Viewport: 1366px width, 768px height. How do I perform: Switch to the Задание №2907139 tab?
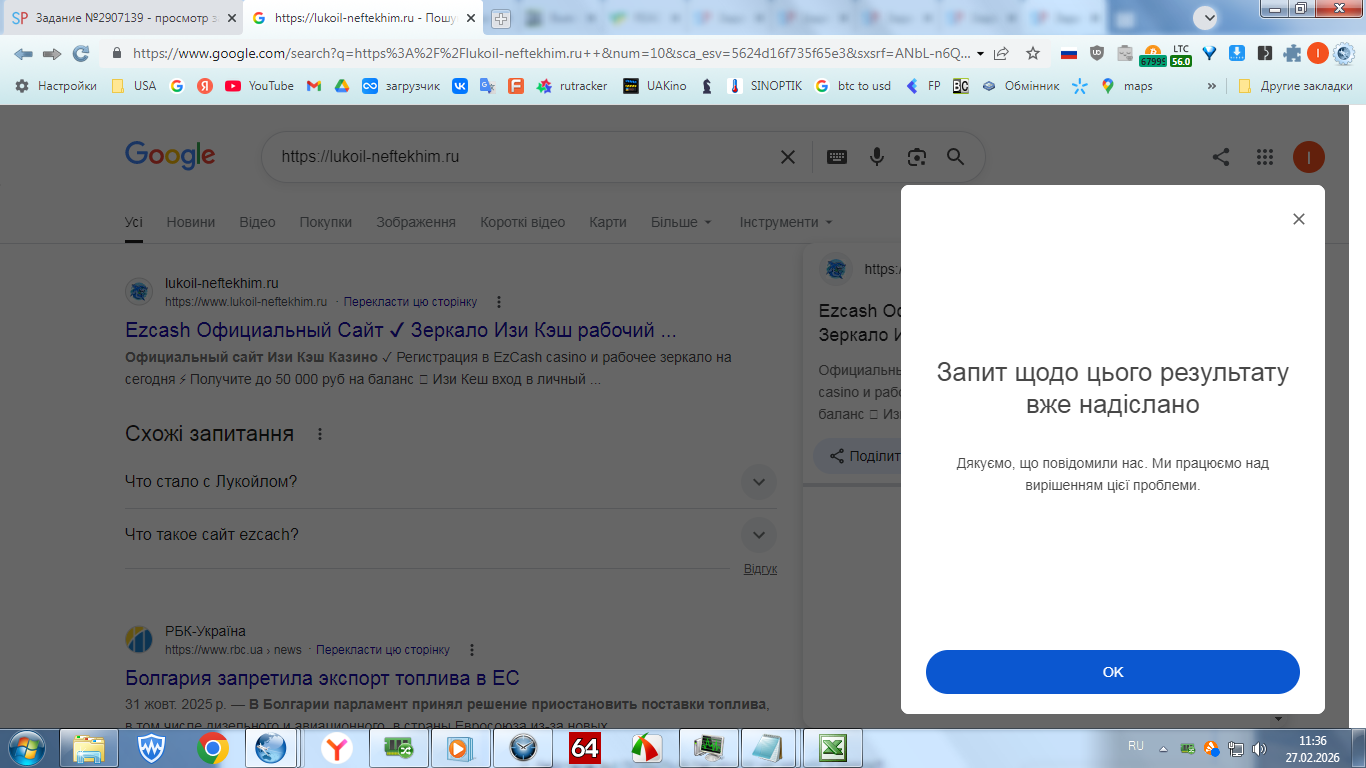point(123,18)
